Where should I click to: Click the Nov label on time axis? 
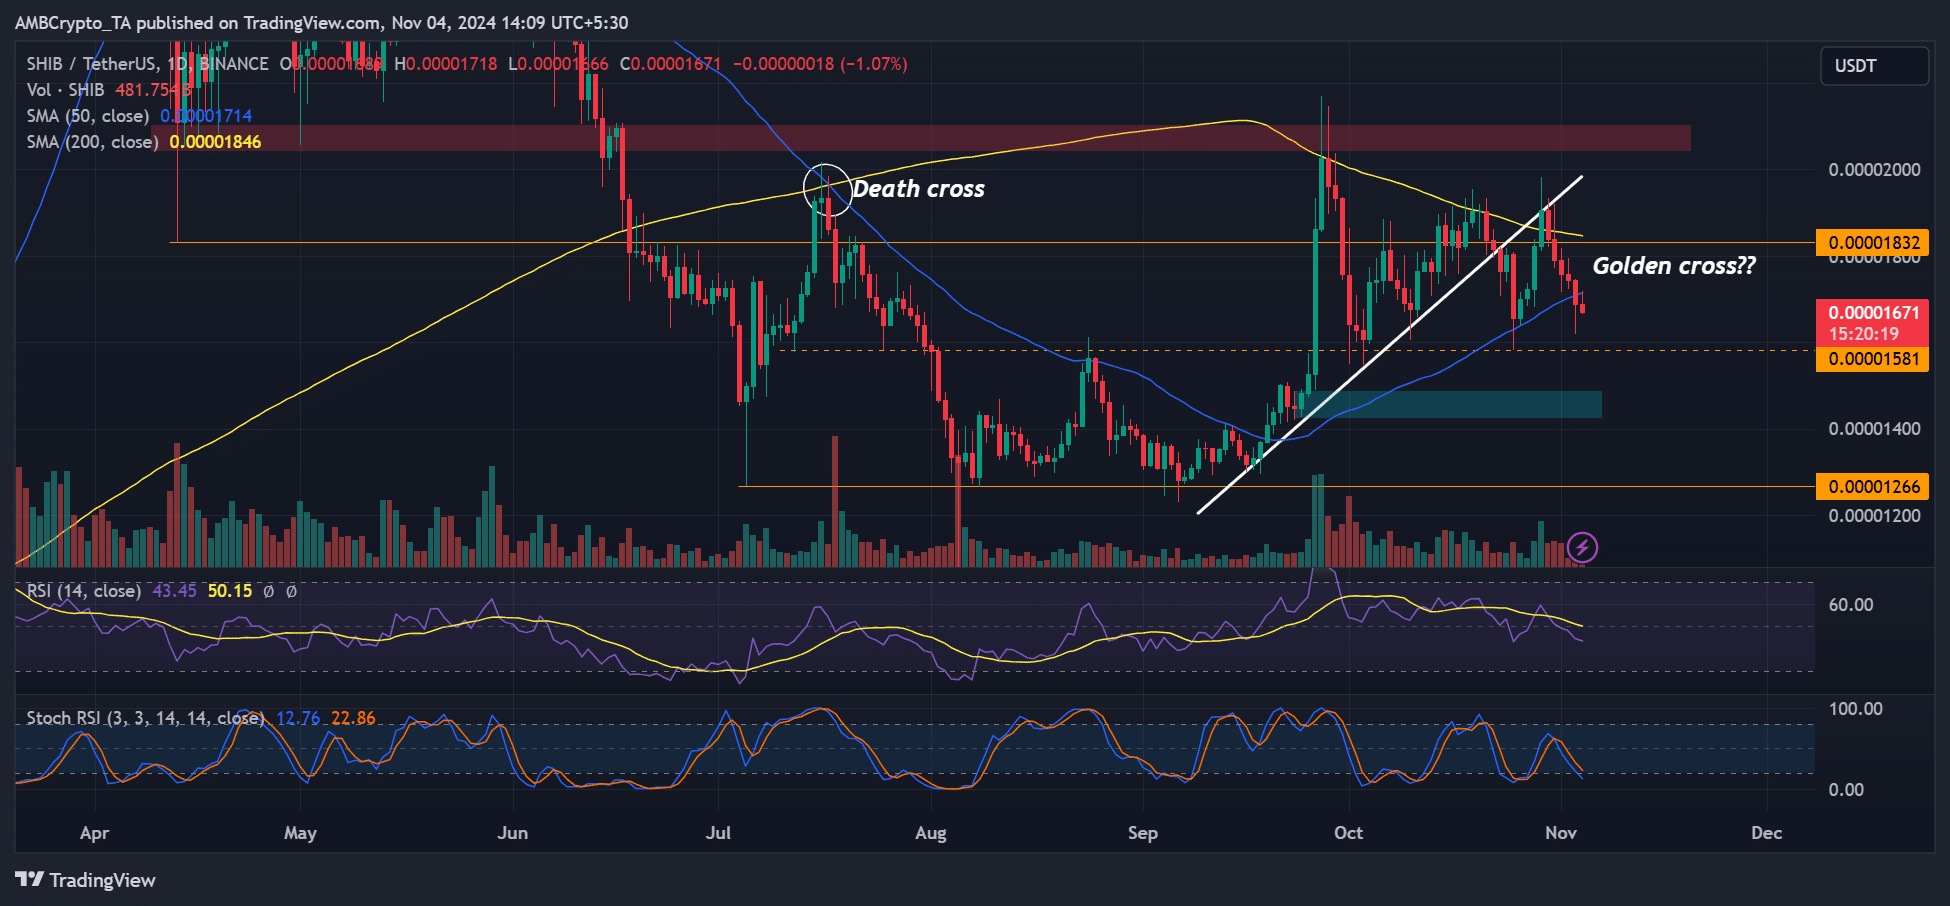click(1561, 833)
